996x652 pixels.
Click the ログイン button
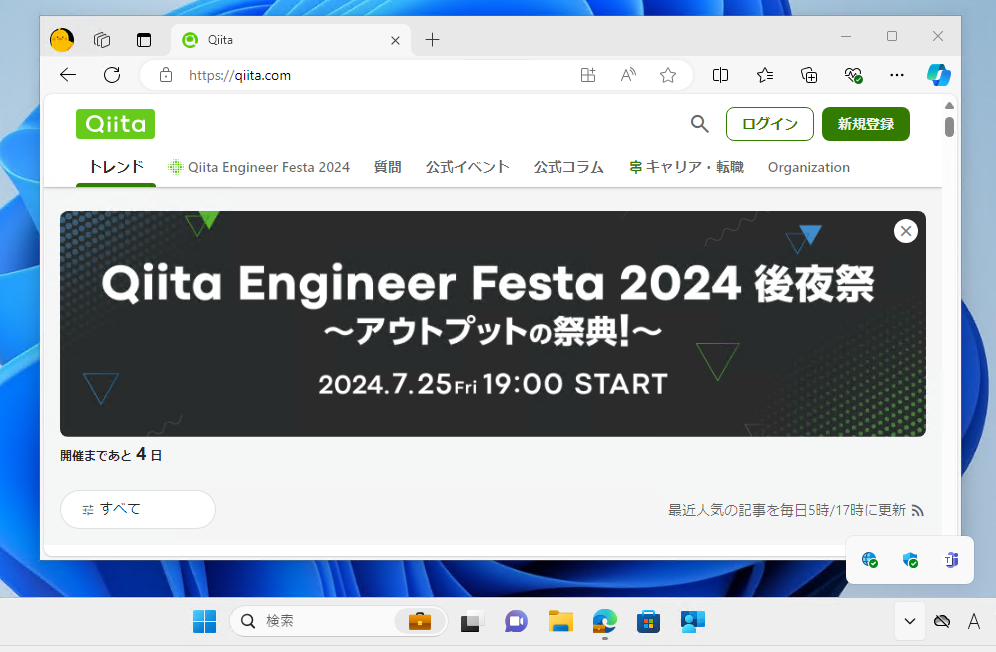coord(770,124)
